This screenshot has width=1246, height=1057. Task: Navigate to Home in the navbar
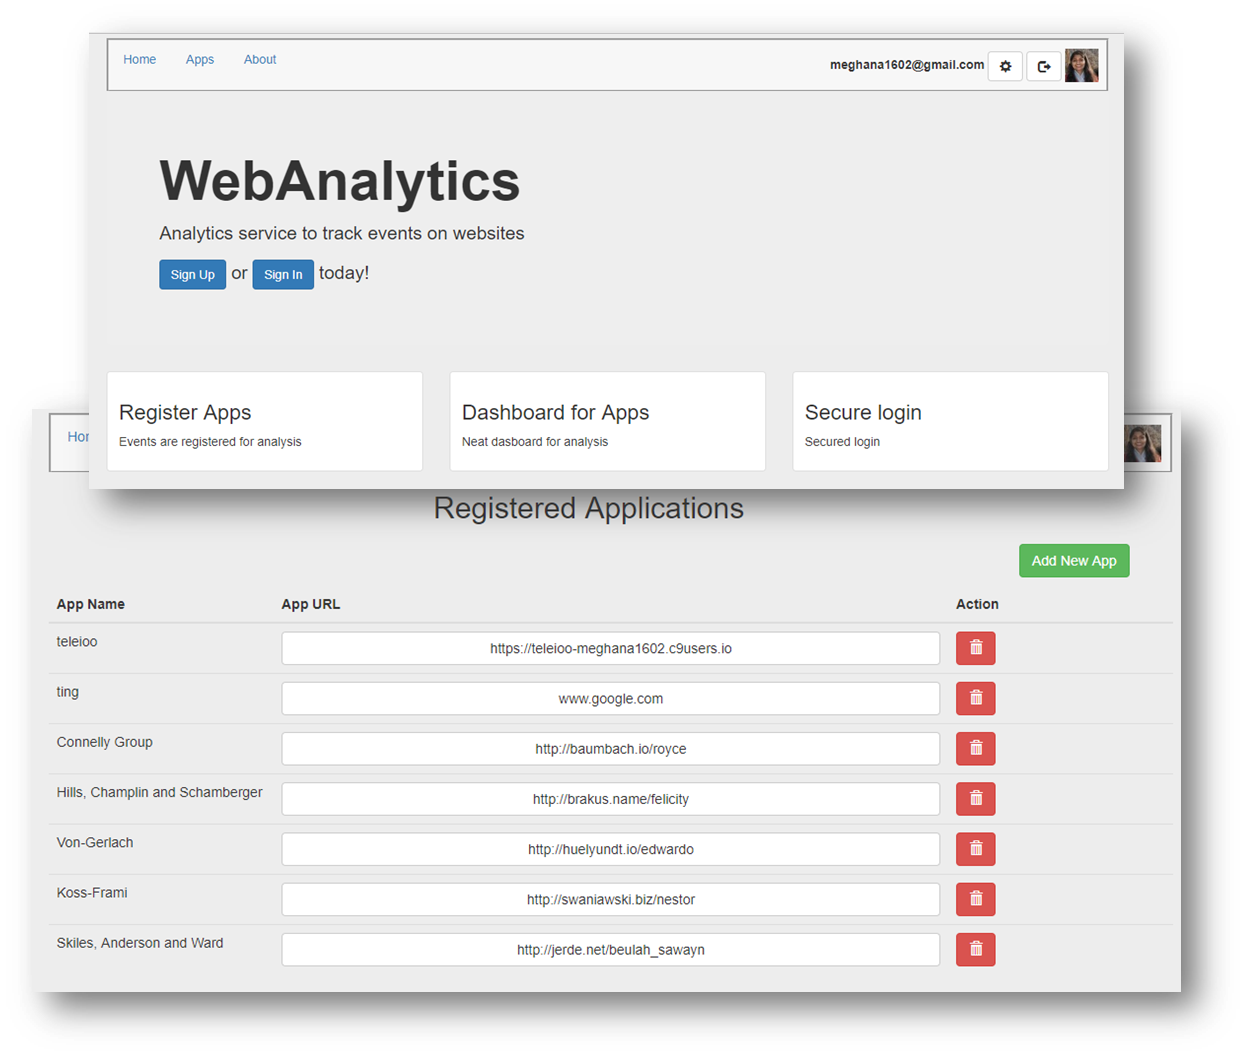pos(139,59)
